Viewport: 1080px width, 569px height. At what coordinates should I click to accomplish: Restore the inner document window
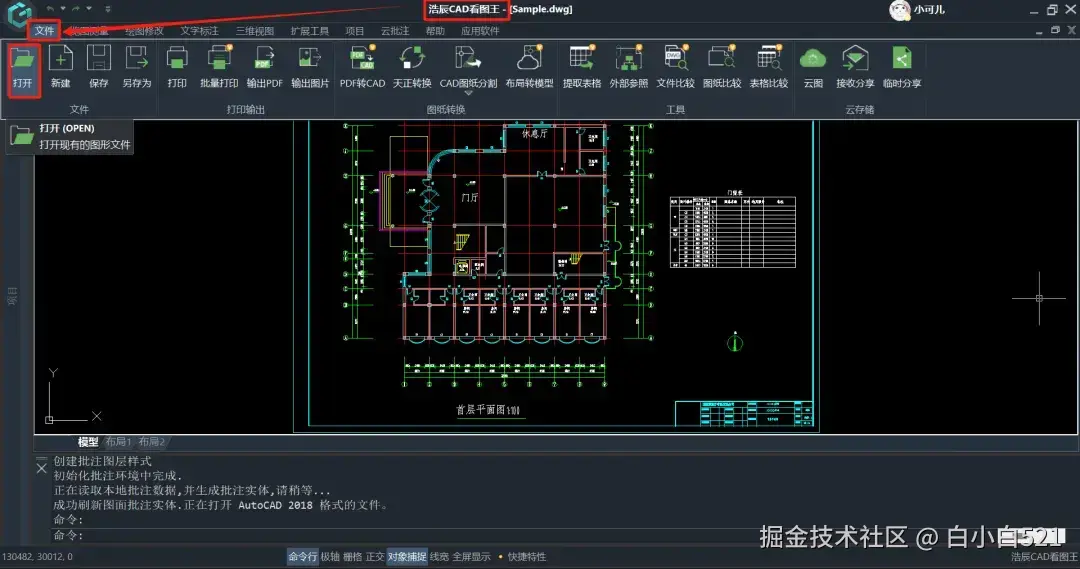click(1055, 30)
